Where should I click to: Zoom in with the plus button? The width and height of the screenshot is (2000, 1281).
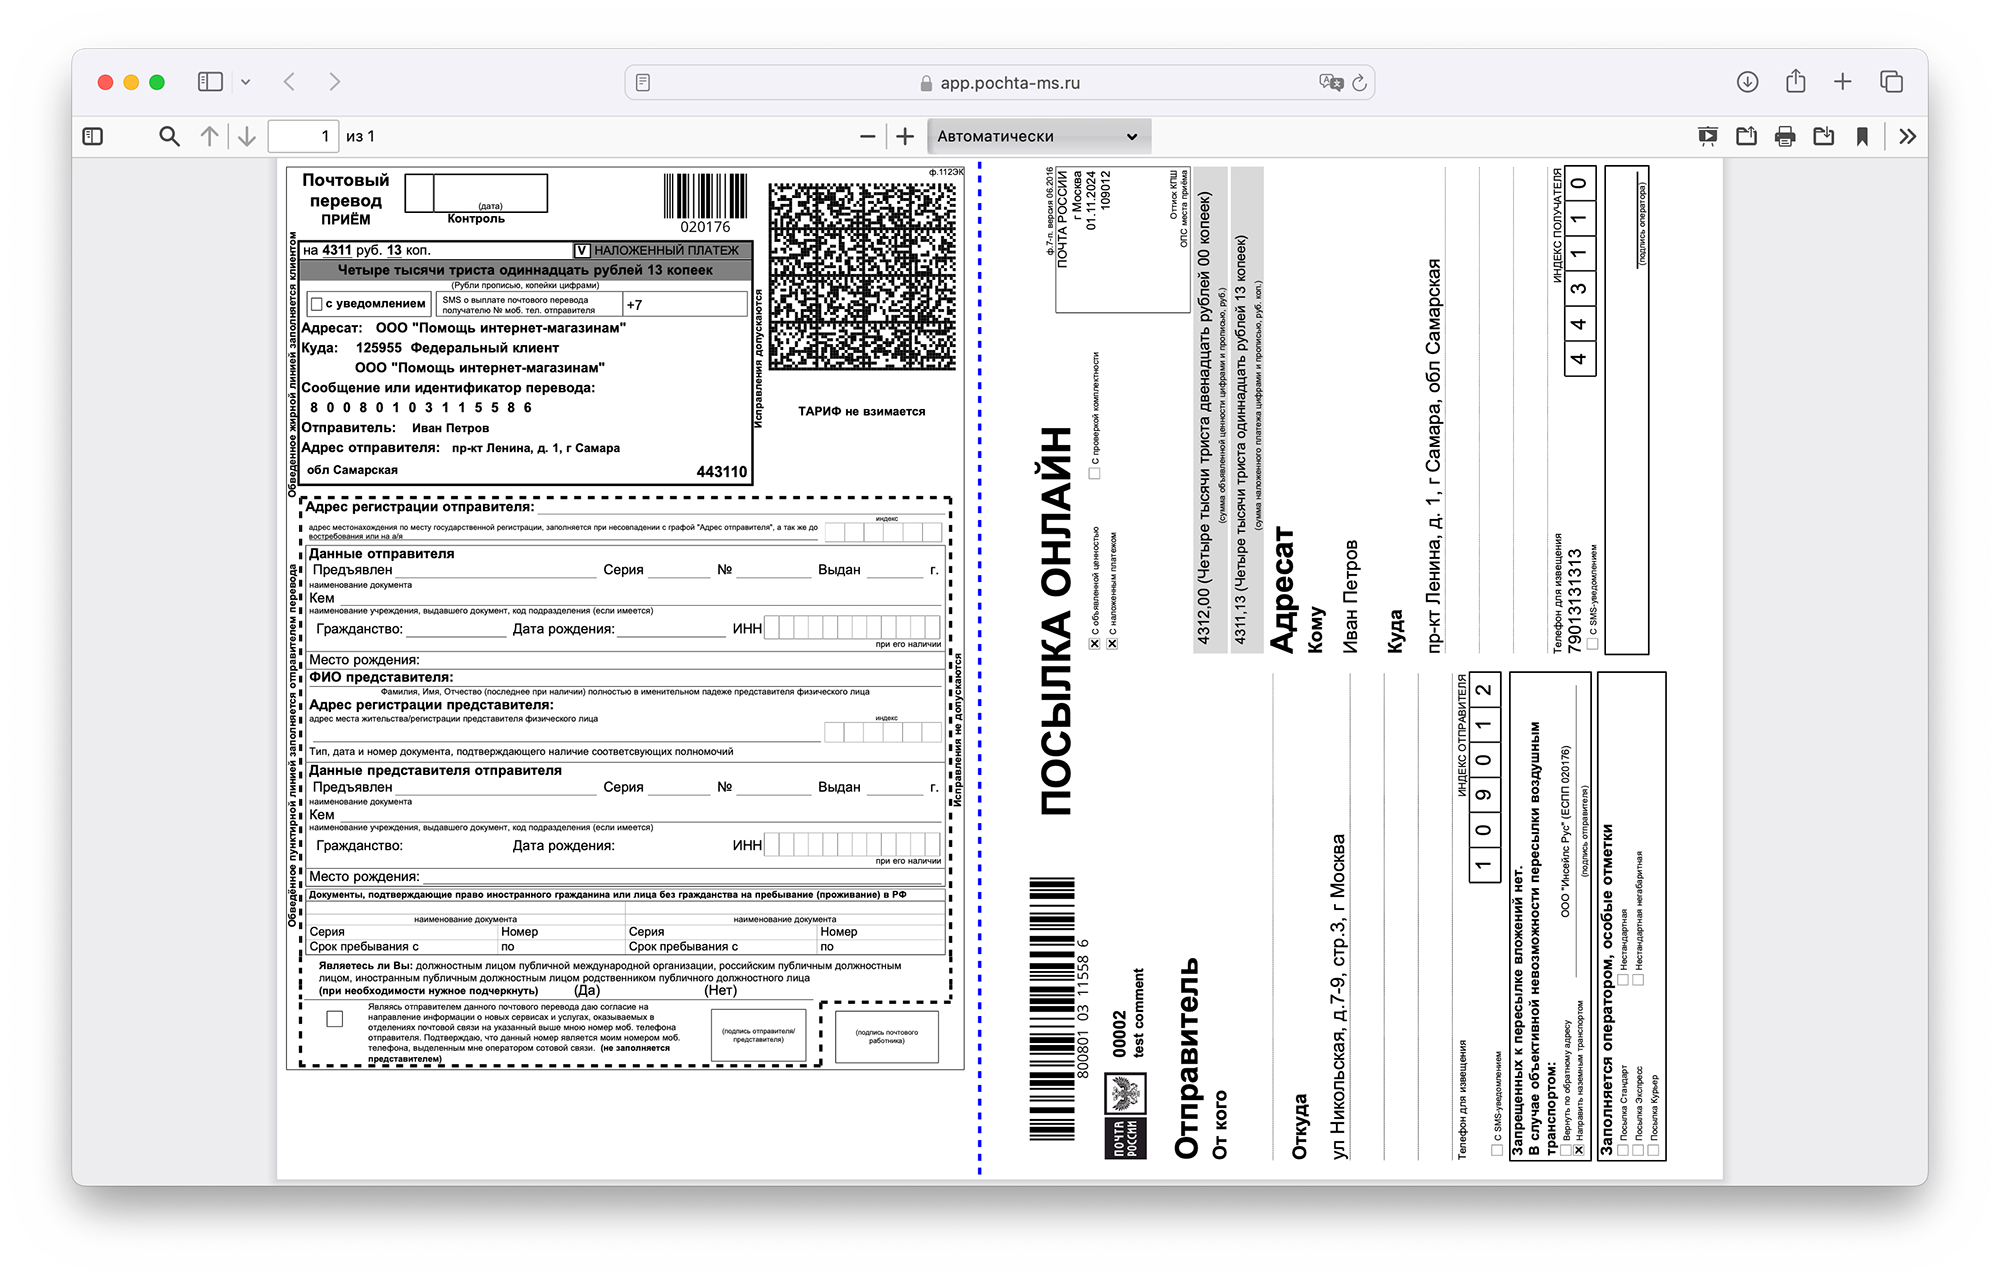[x=905, y=136]
